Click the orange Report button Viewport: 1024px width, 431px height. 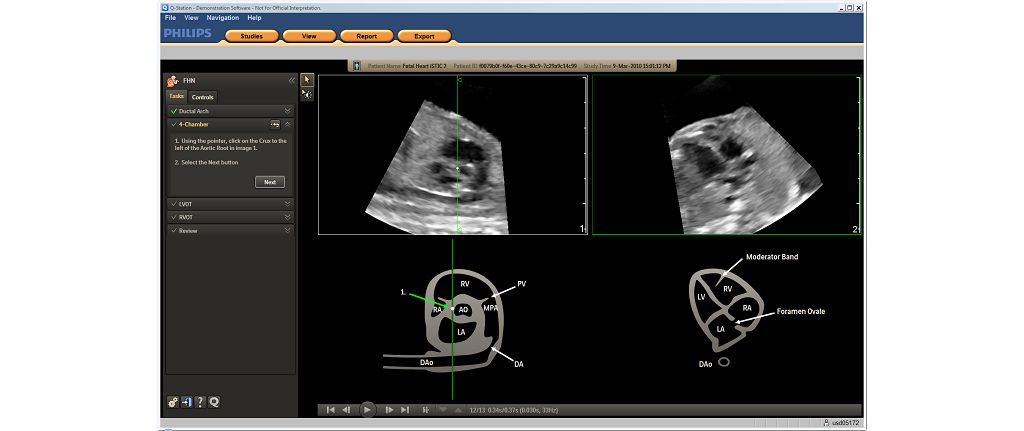[366, 37]
